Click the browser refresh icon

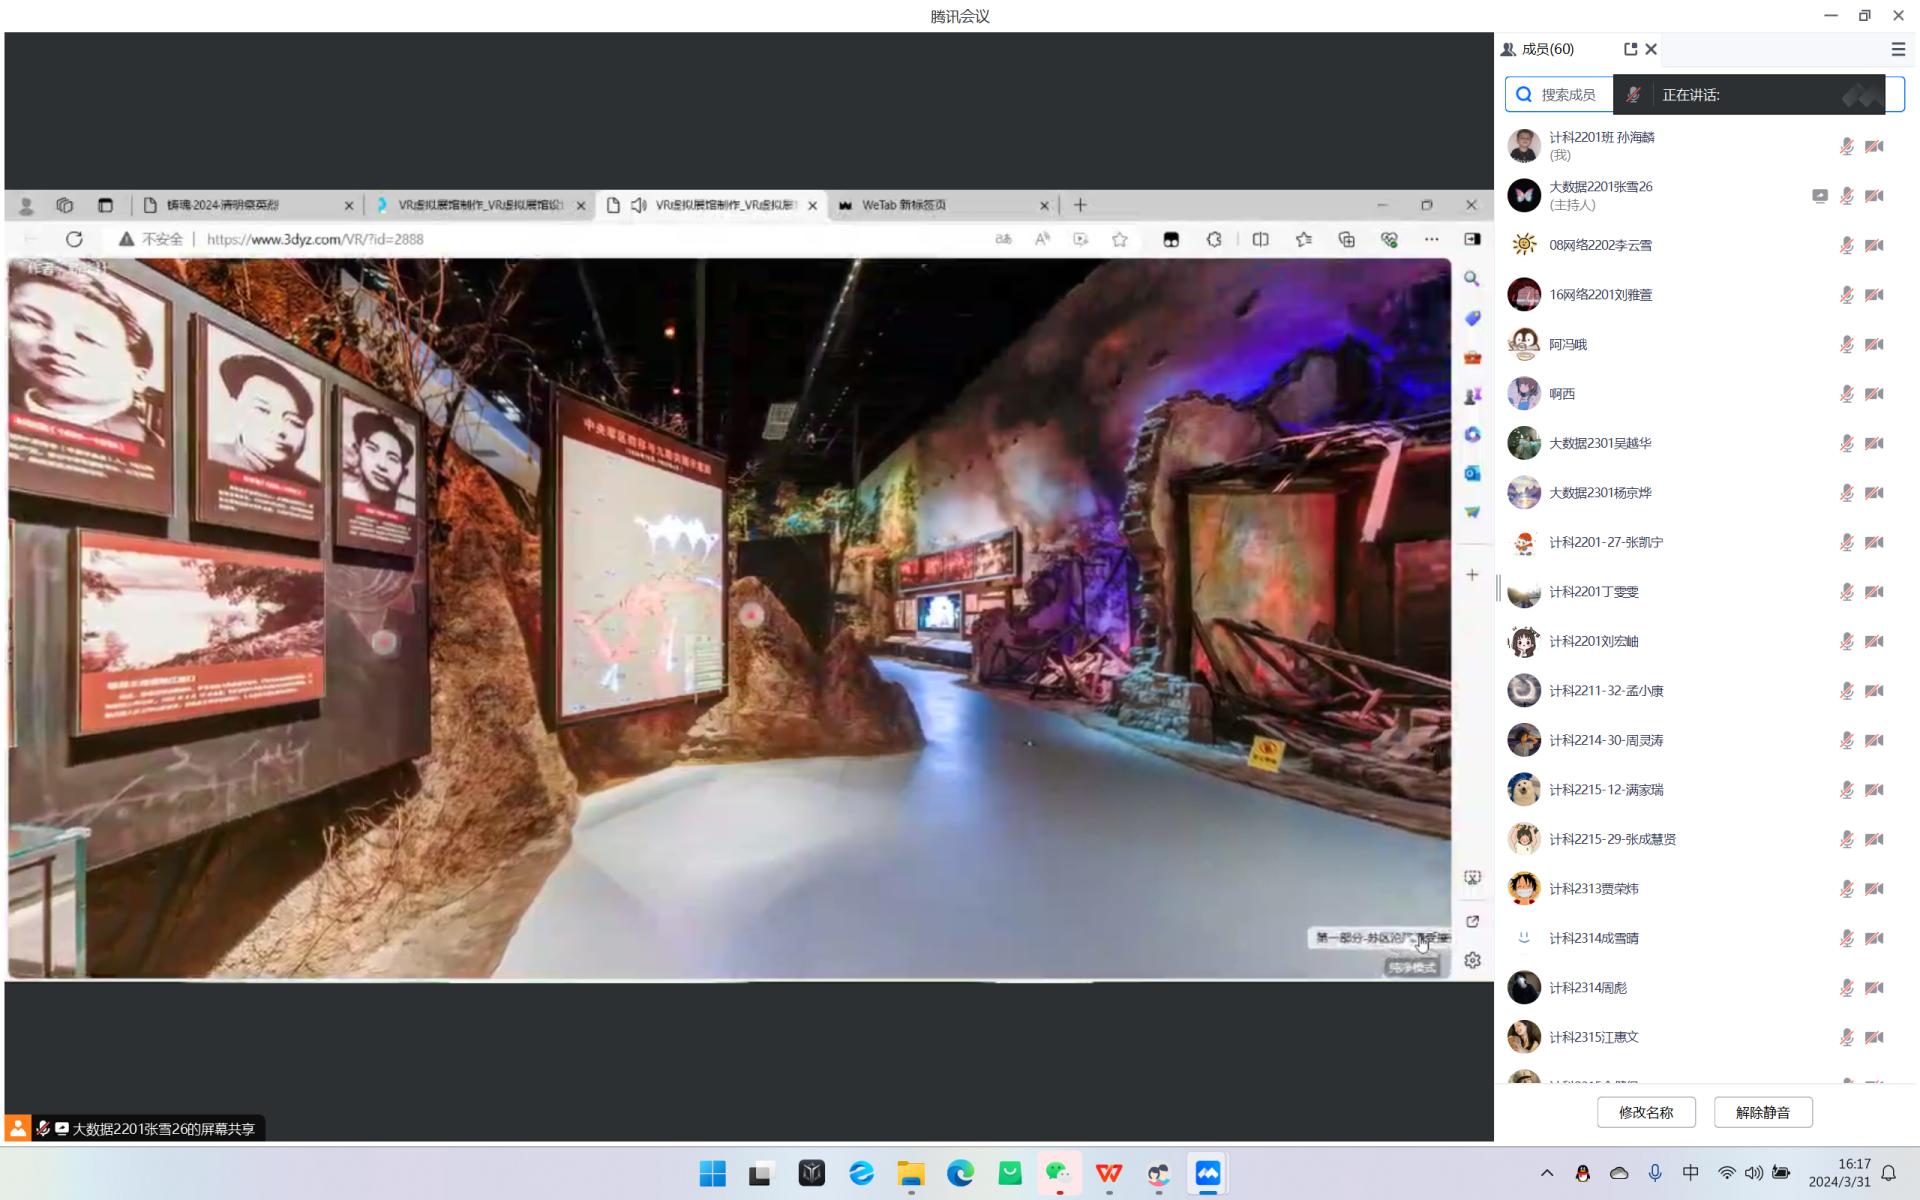coord(74,239)
